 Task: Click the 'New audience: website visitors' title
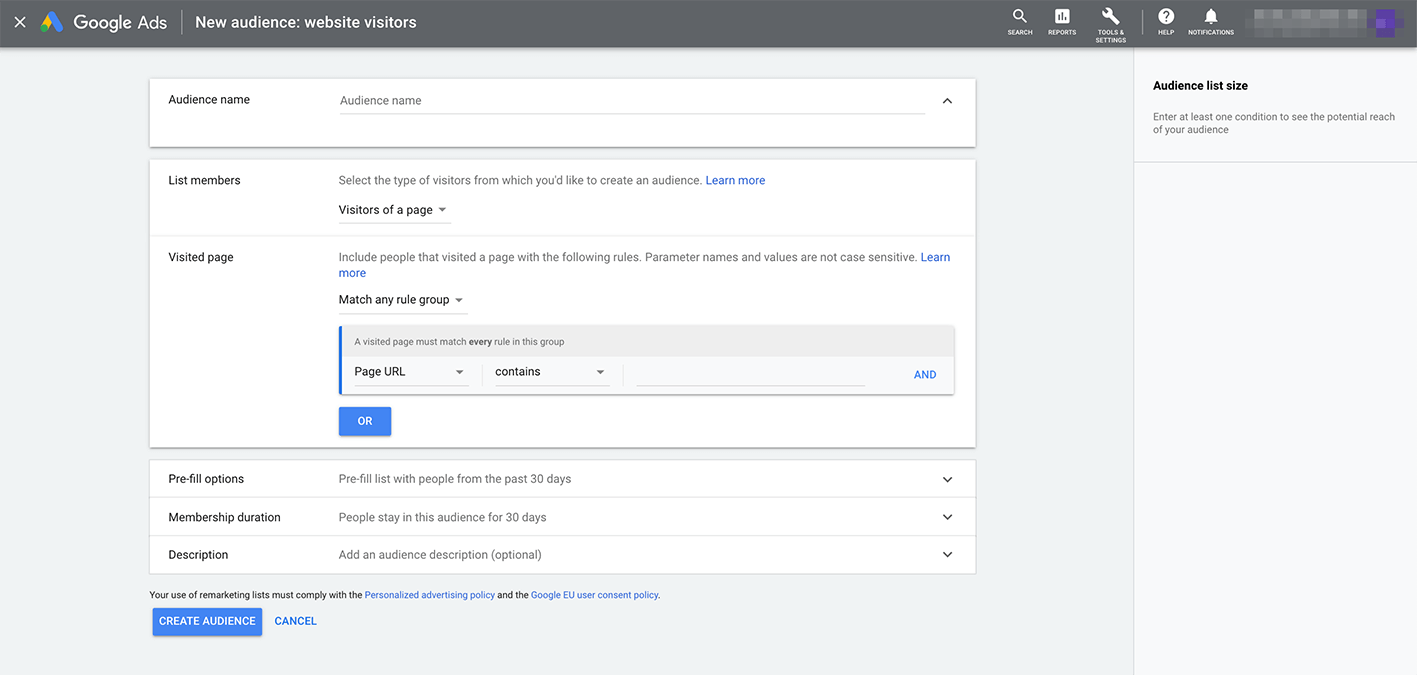click(x=306, y=22)
